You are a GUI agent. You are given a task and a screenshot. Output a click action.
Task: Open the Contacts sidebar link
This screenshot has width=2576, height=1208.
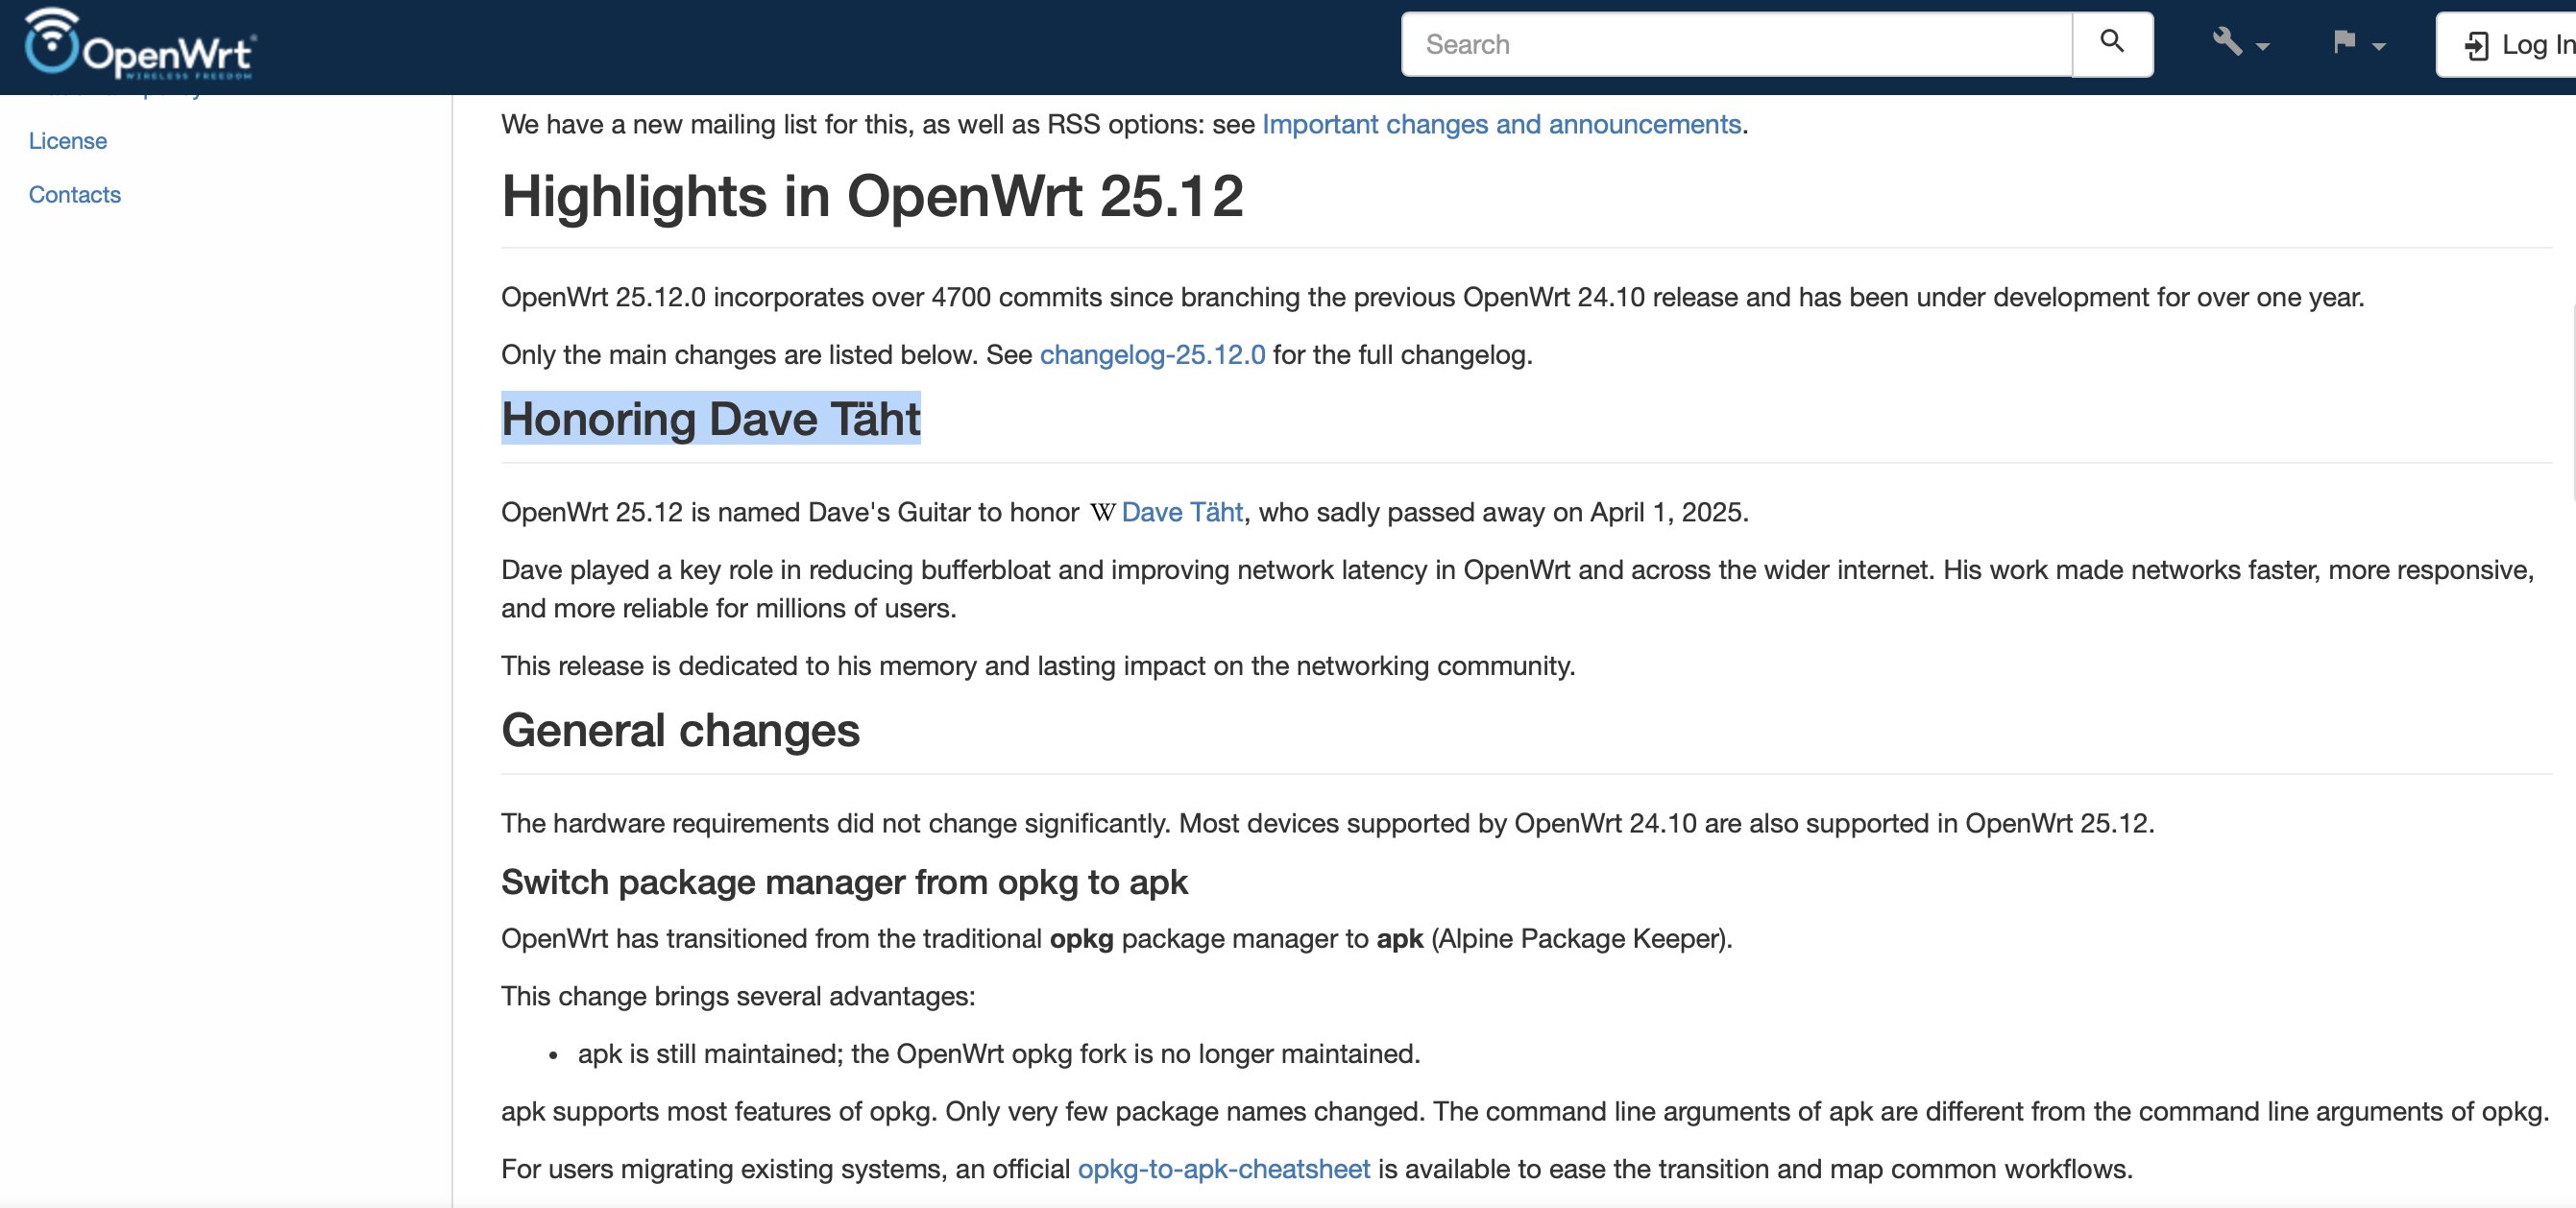tap(74, 195)
